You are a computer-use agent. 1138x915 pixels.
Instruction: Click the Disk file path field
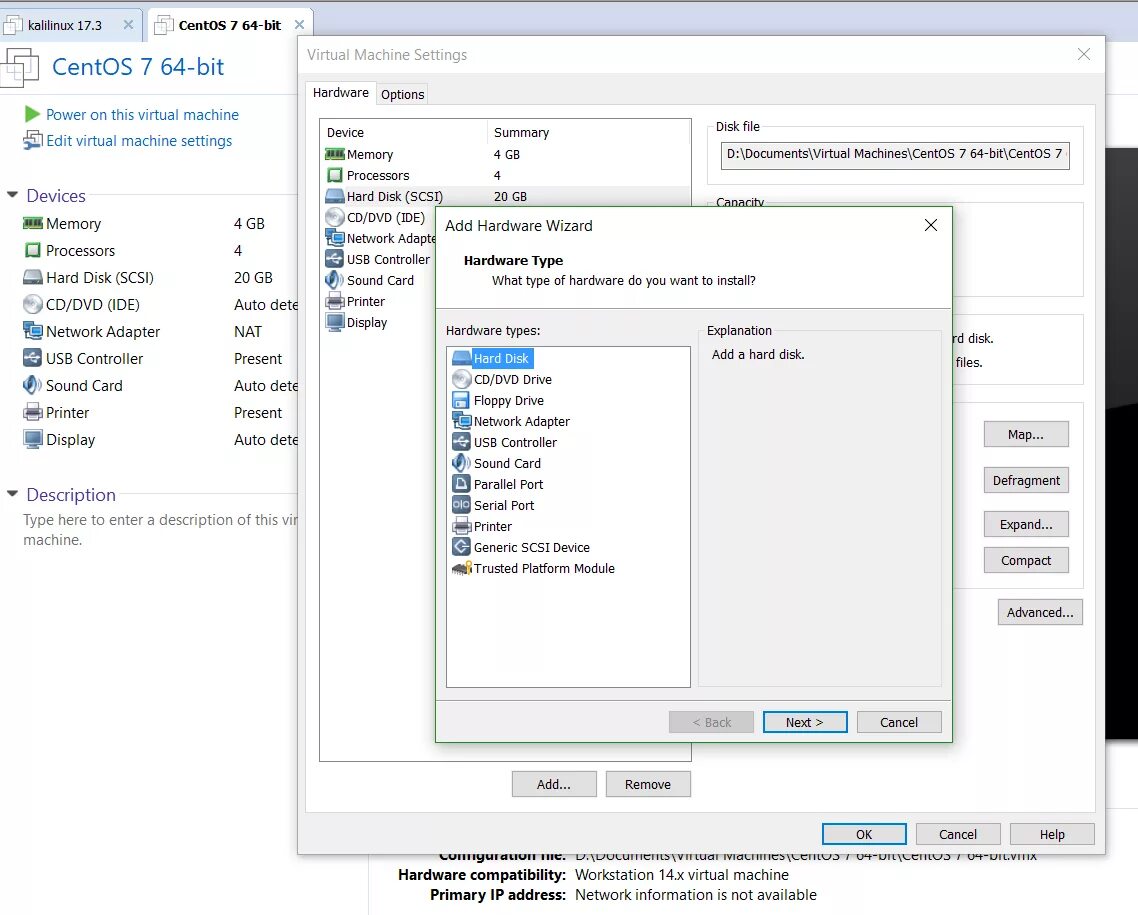pyautogui.click(x=895, y=155)
